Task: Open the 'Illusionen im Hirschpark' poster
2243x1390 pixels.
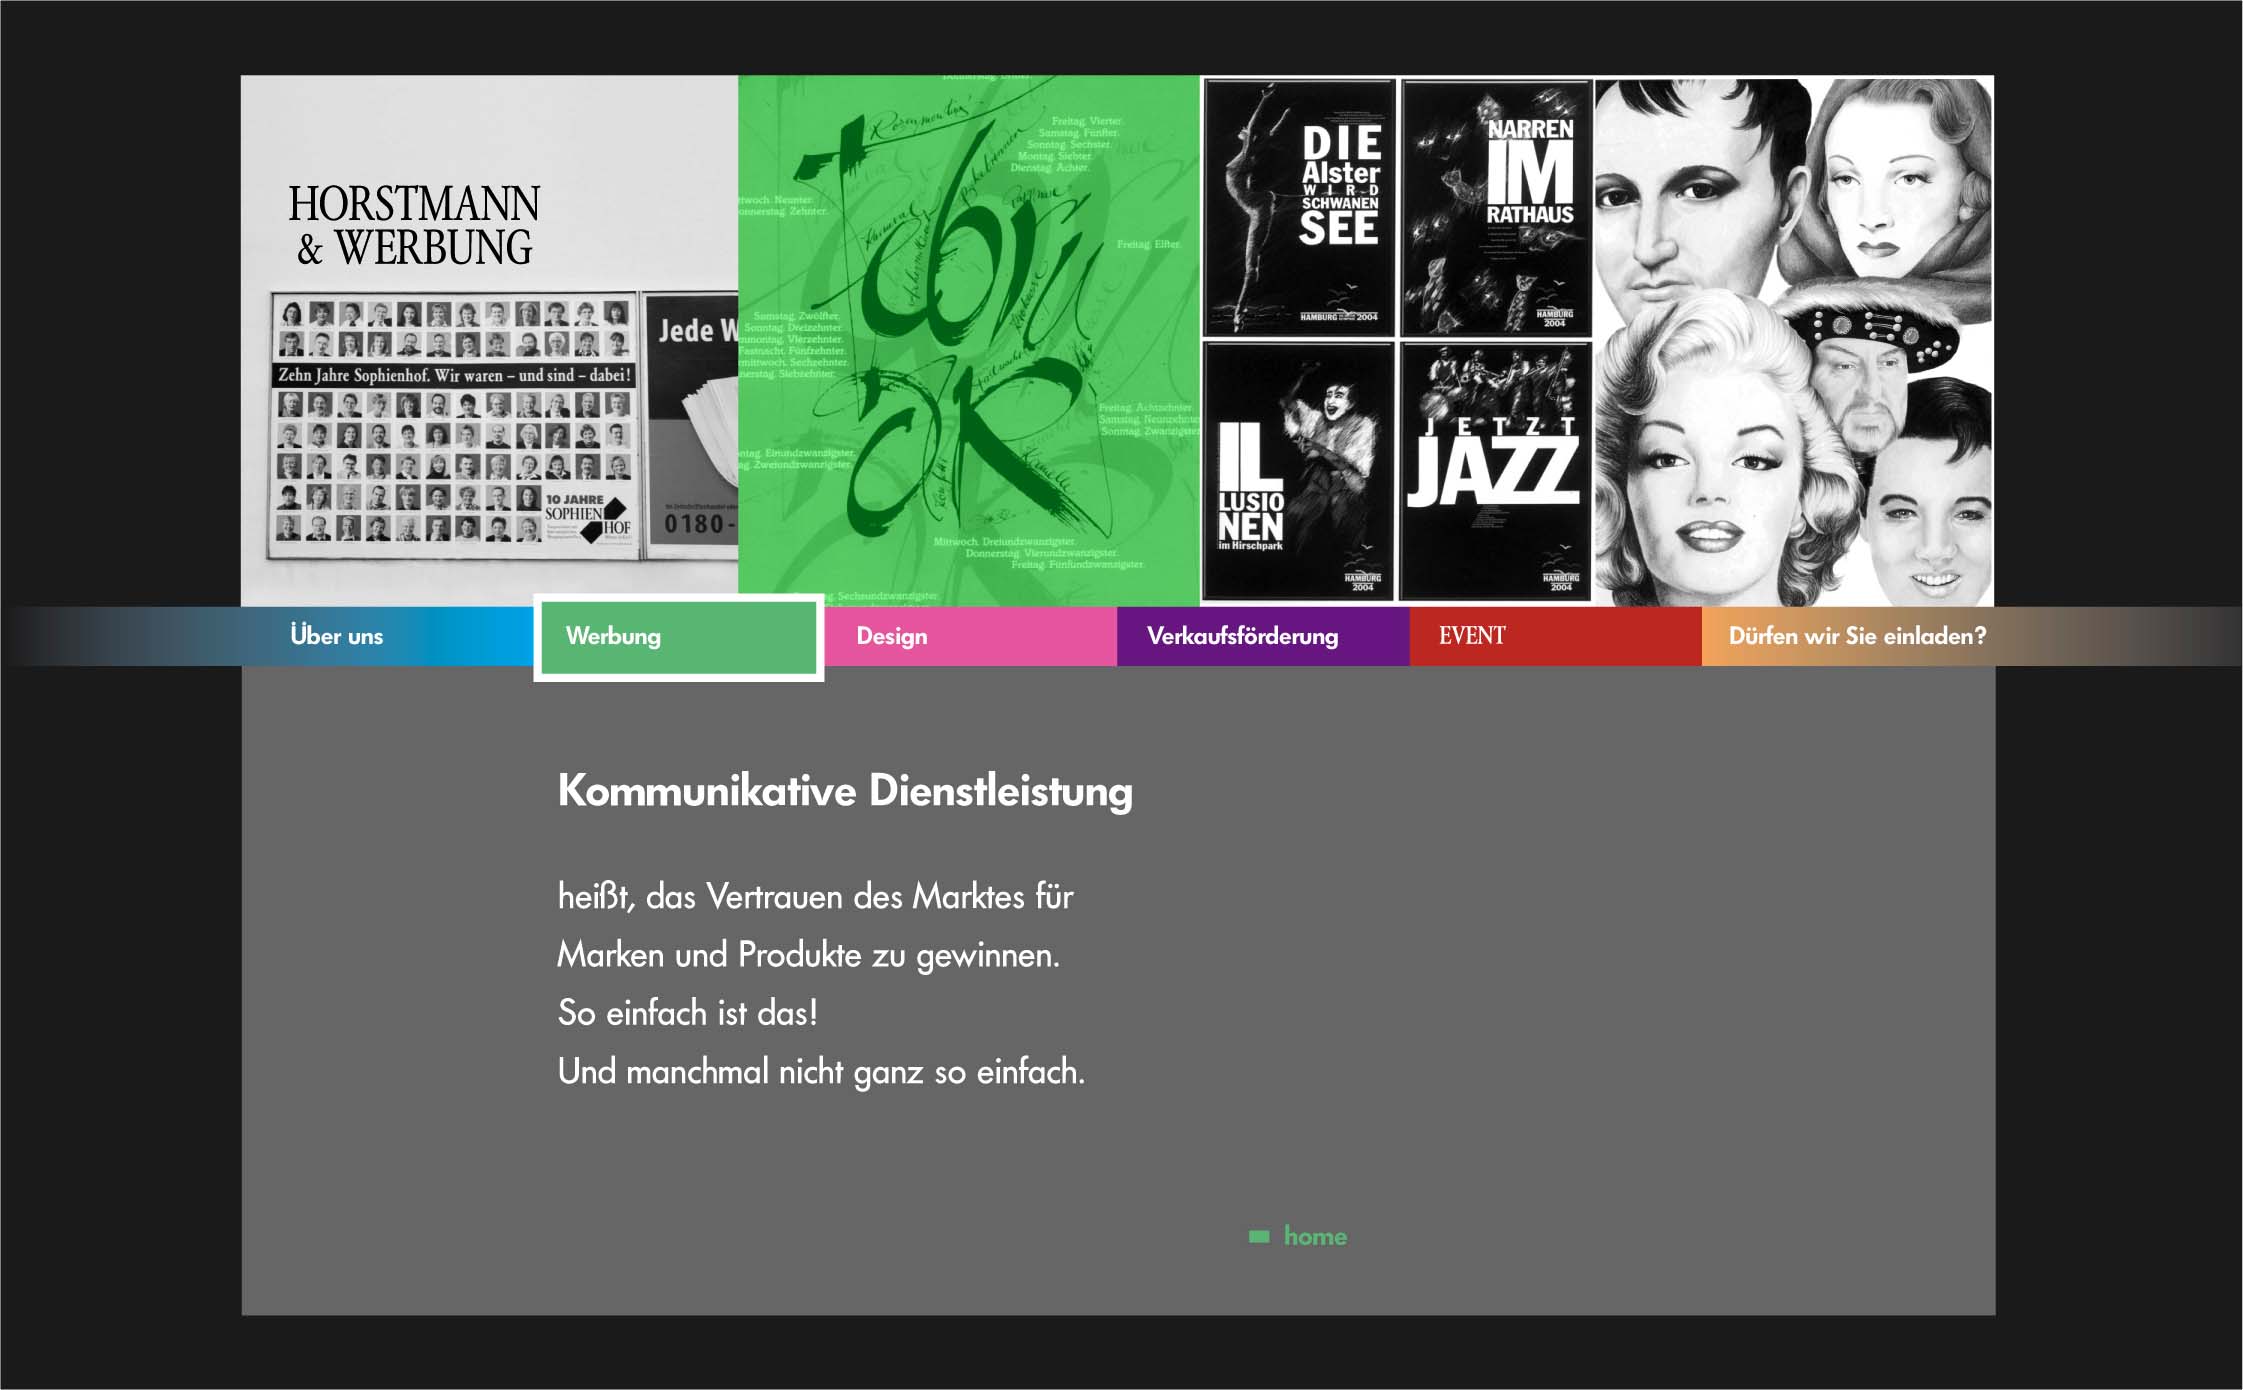Action: 1298,470
